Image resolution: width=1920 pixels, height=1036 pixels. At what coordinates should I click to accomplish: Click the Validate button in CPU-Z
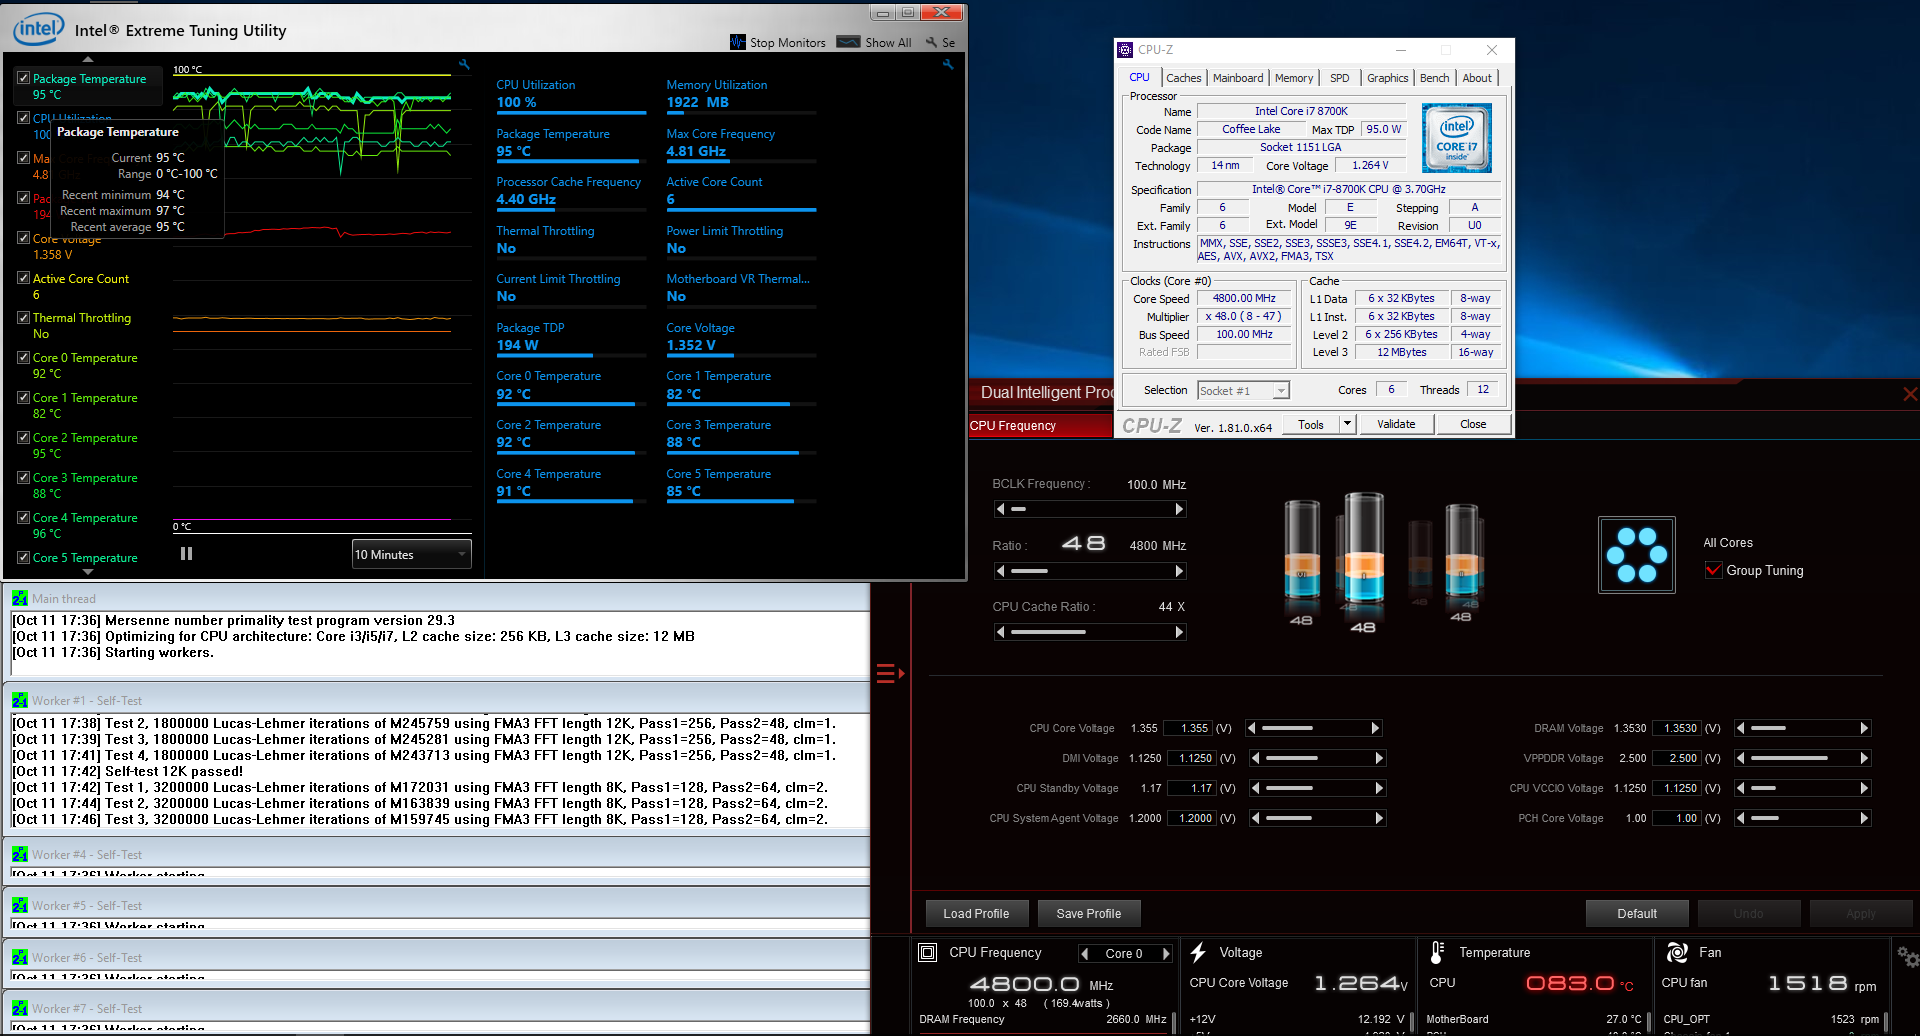tap(1396, 424)
